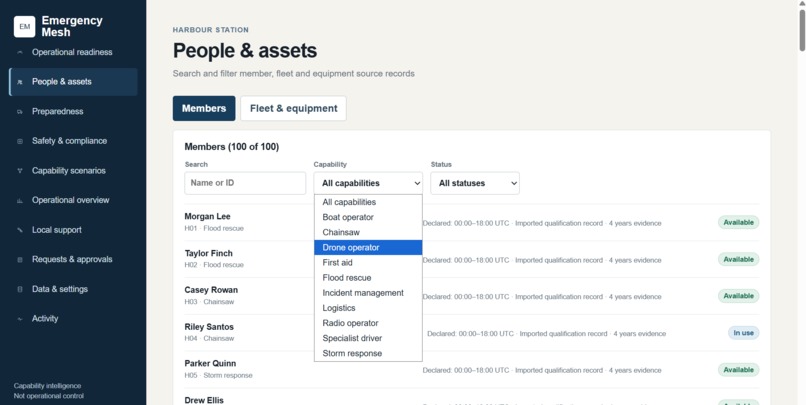Image resolution: width=806 pixels, height=405 pixels.
Task: Go to Preparedness section
Action: (73, 112)
